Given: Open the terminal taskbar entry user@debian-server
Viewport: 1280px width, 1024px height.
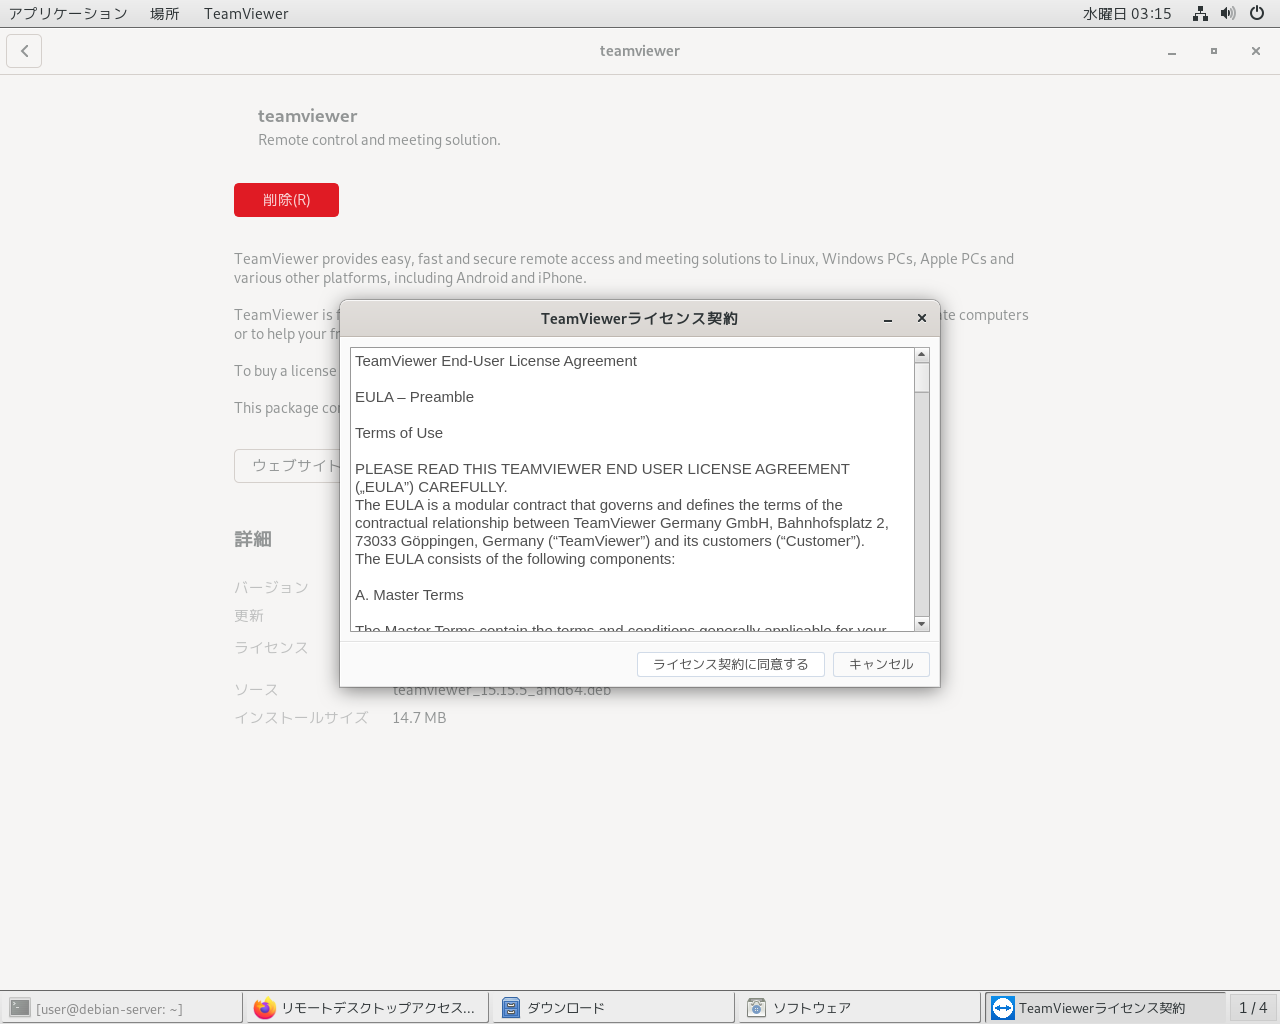Looking at the screenshot, I should [x=122, y=1008].
